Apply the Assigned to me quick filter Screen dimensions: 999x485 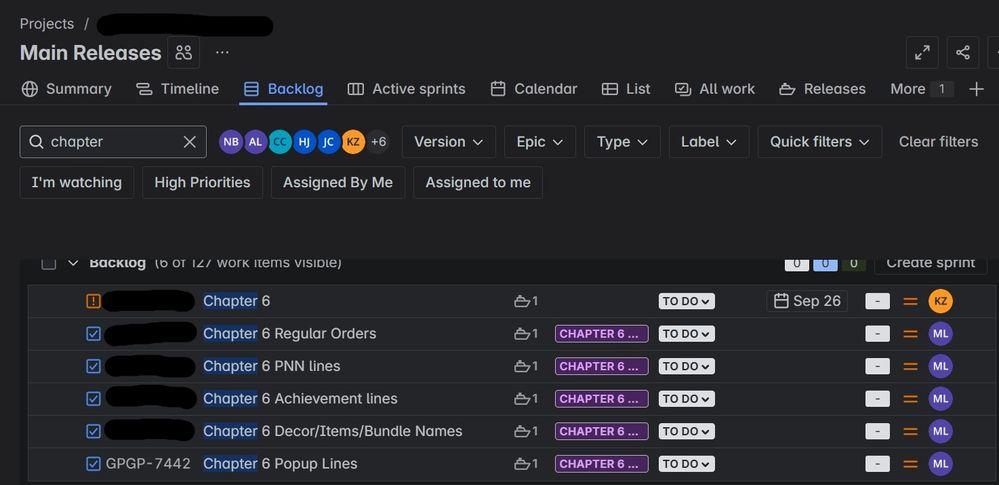click(x=478, y=182)
